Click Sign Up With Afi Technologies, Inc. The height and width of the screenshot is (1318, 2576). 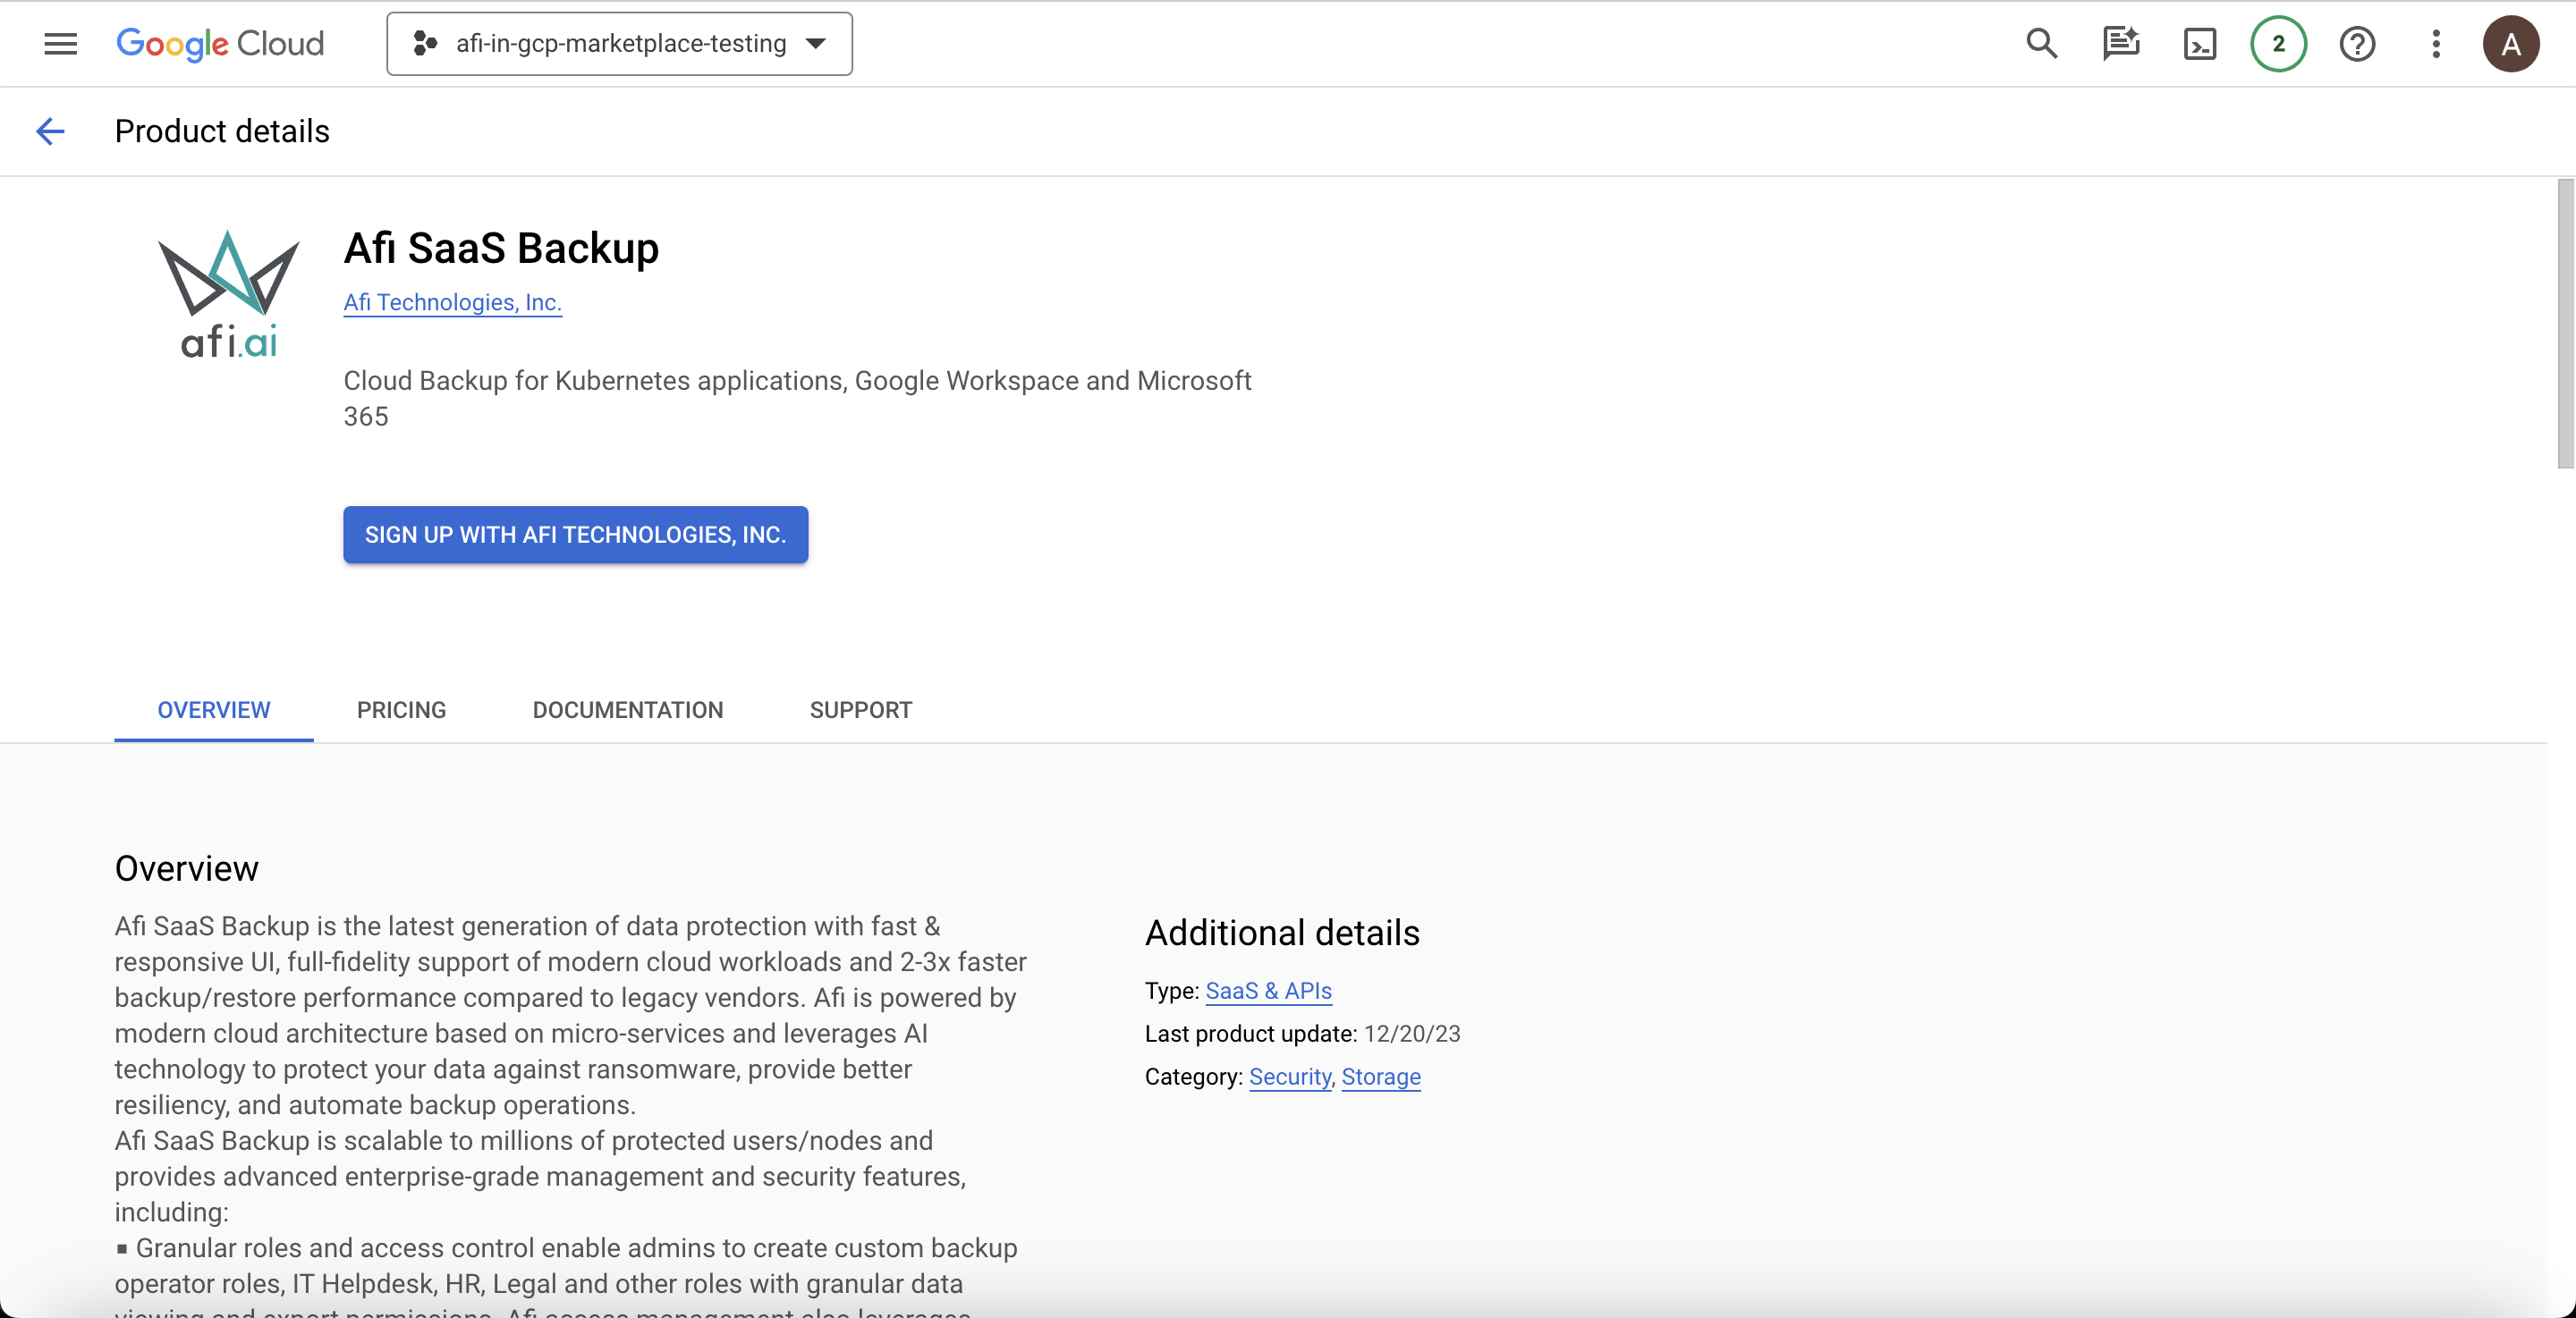click(575, 535)
